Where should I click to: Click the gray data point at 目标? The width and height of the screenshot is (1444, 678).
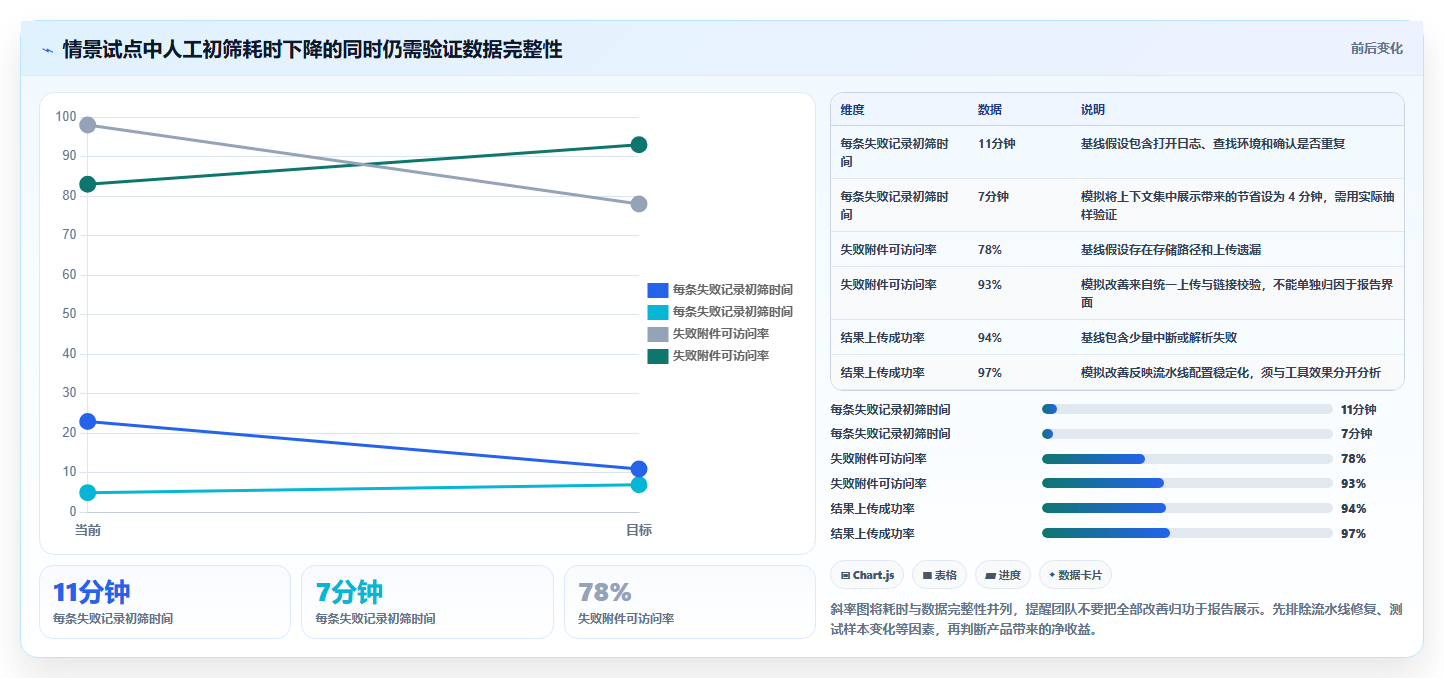tap(639, 204)
